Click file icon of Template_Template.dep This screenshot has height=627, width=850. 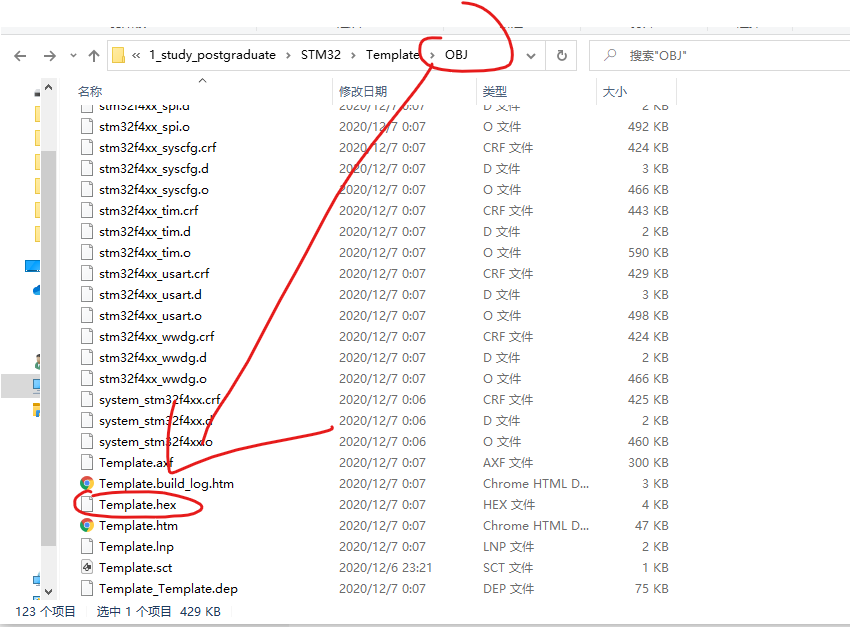tap(87, 589)
